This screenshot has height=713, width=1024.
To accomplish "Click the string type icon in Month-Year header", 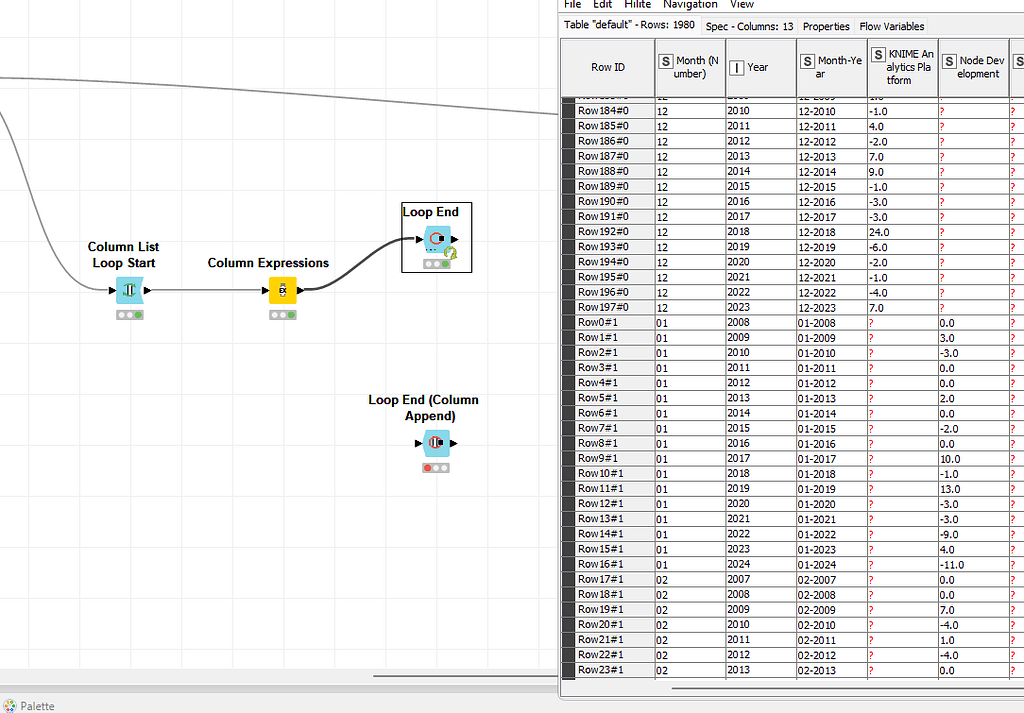I will click(808, 61).
